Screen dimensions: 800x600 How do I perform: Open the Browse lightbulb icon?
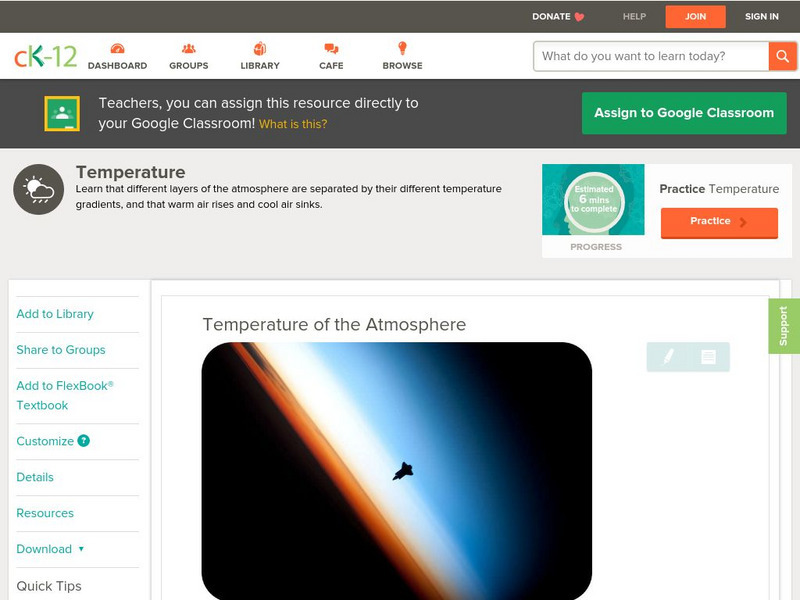coord(403,48)
